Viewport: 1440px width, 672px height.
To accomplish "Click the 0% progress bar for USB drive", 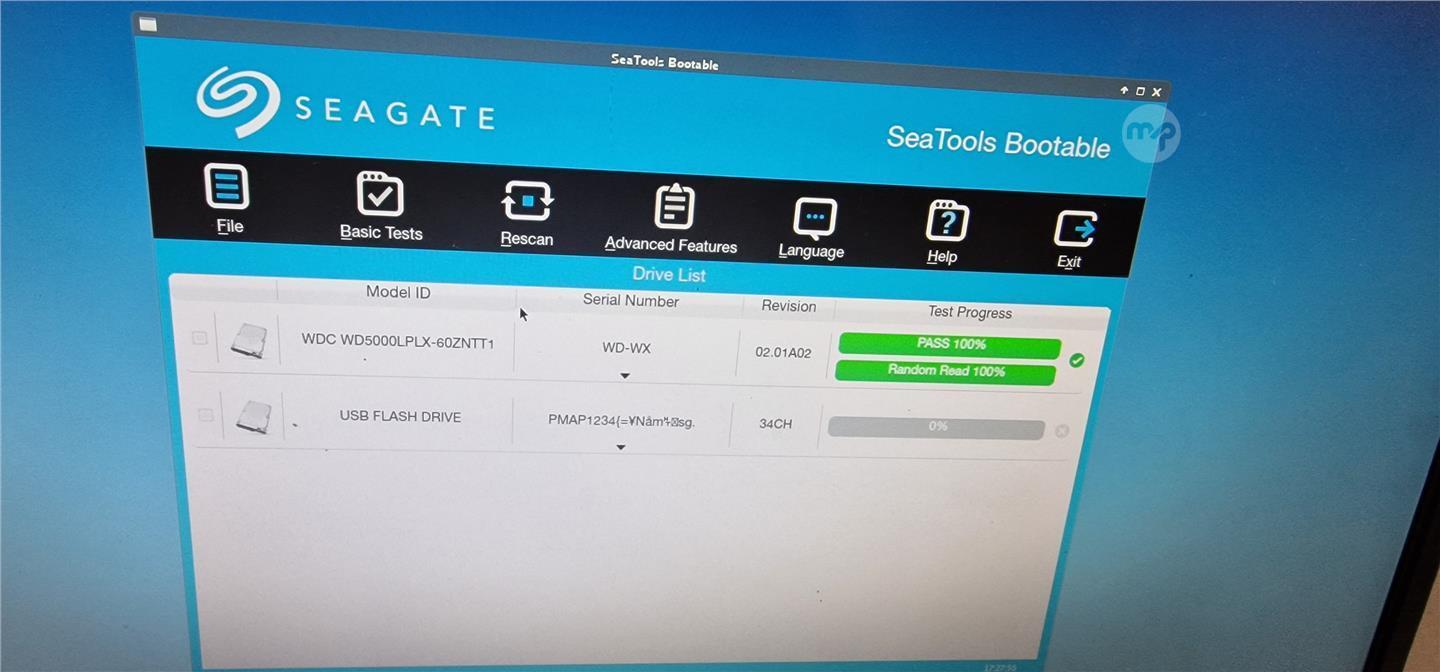I will click(x=937, y=428).
